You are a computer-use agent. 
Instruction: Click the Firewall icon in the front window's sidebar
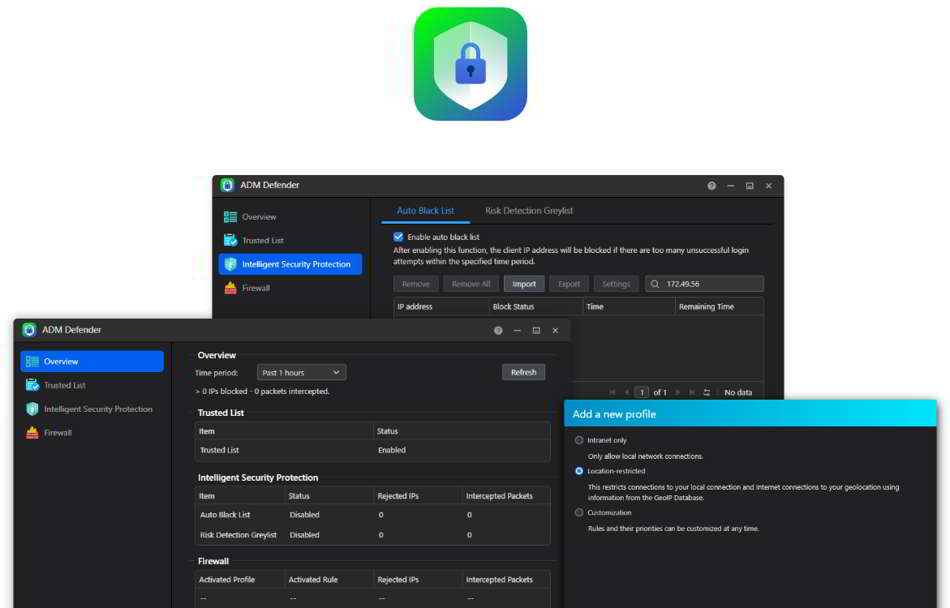[32, 432]
